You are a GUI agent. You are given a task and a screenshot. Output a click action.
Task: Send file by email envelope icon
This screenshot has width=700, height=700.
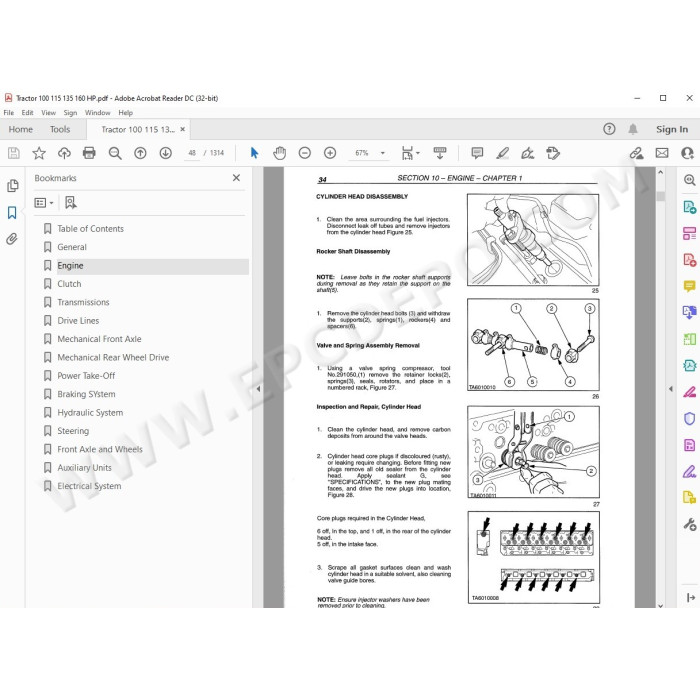[x=662, y=153]
